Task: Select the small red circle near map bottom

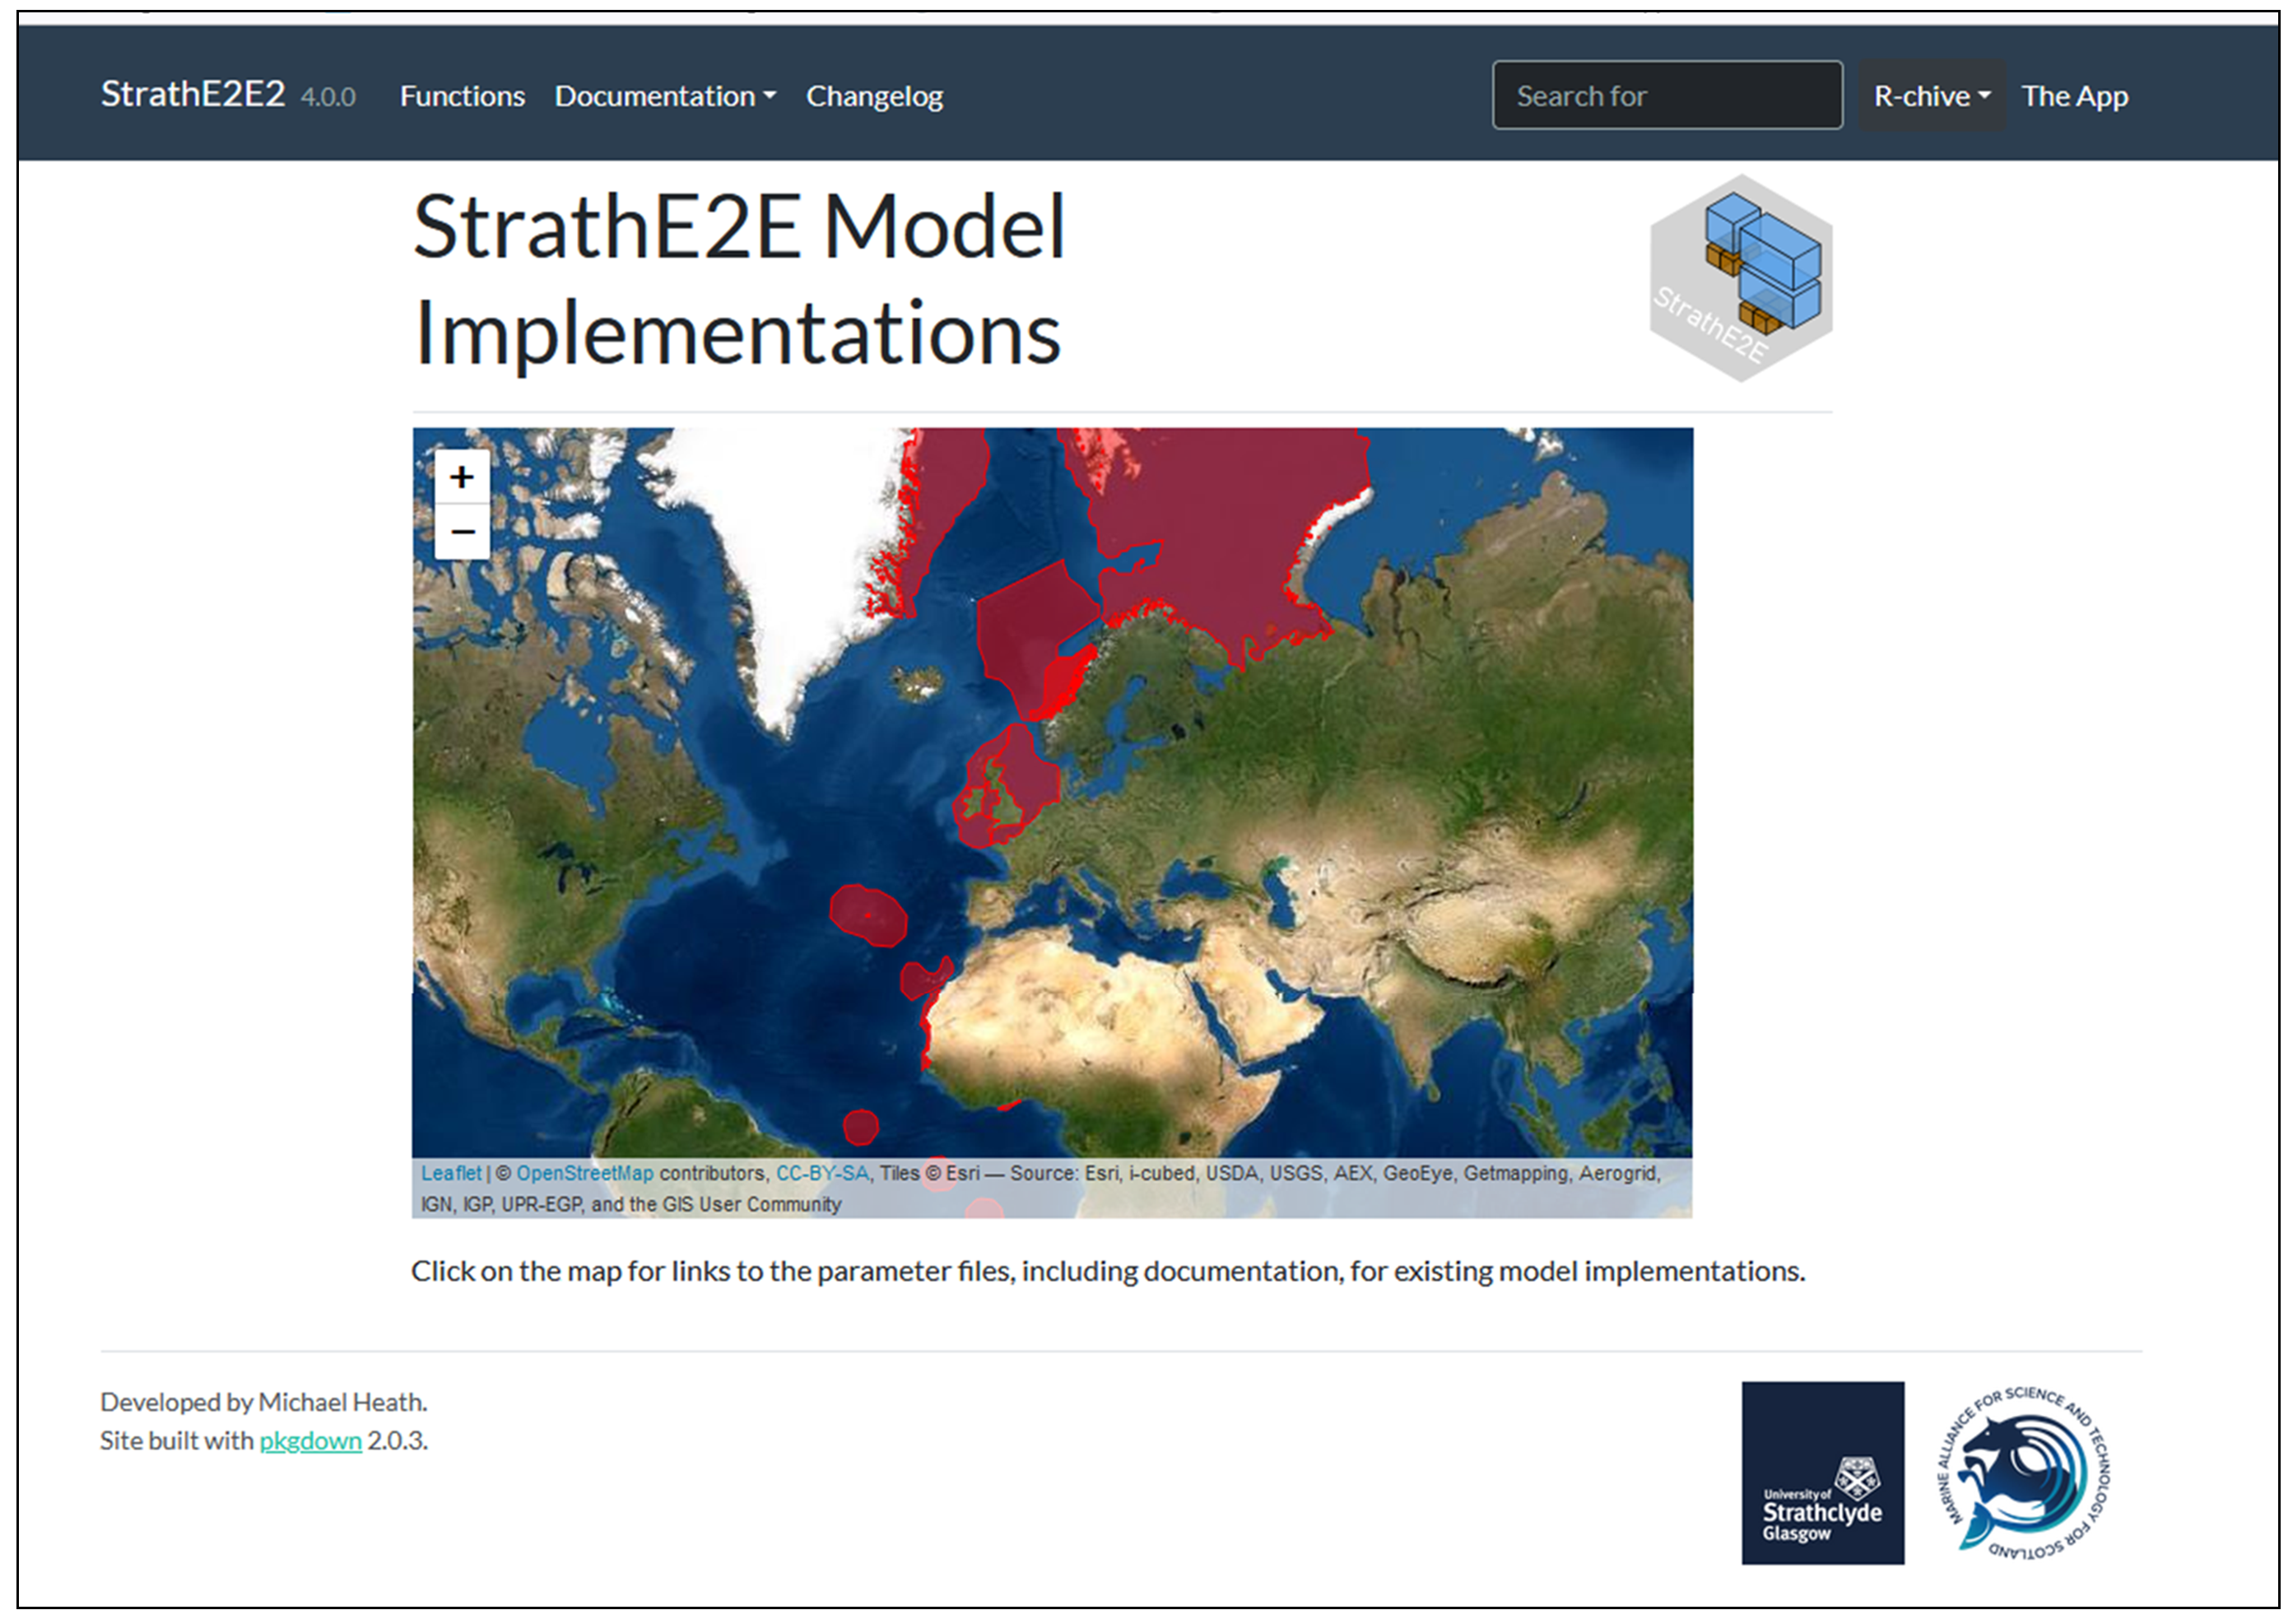Action: pos(859,1127)
